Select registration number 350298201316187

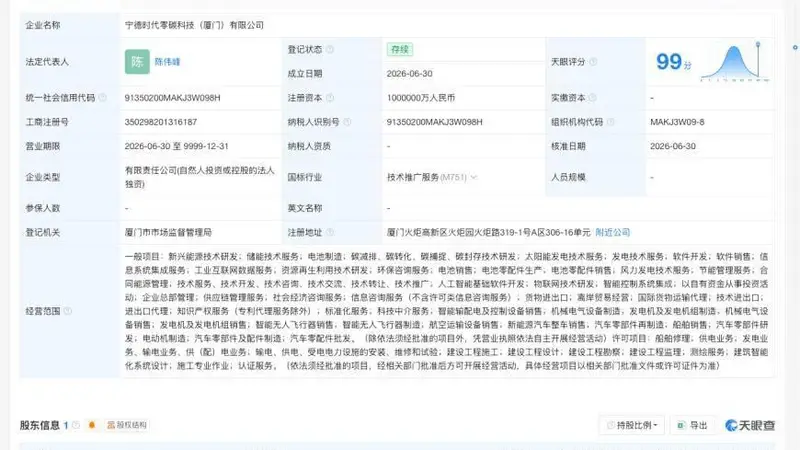click(x=161, y=122)
